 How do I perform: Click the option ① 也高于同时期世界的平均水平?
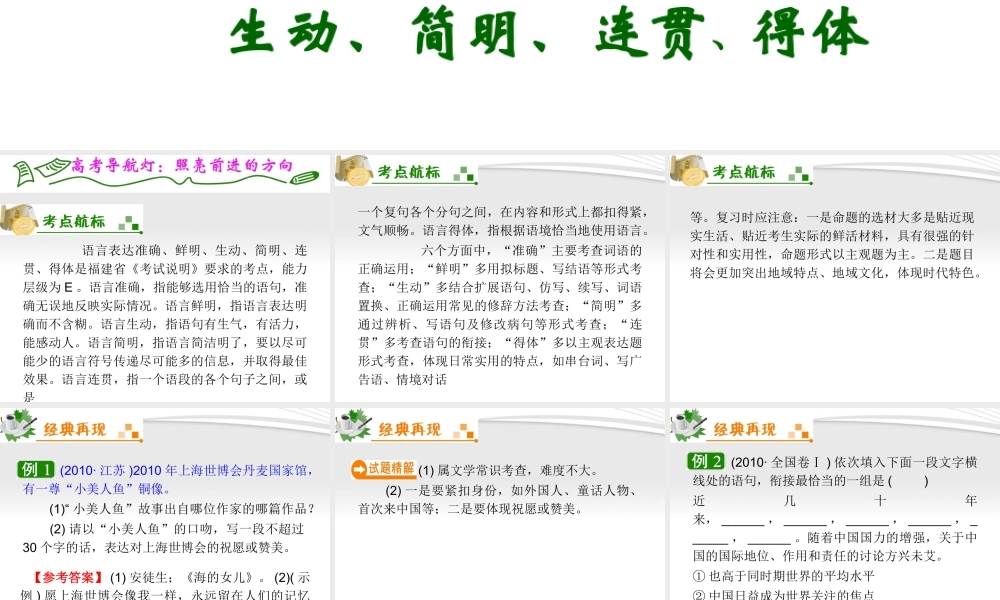pos(783,576)
